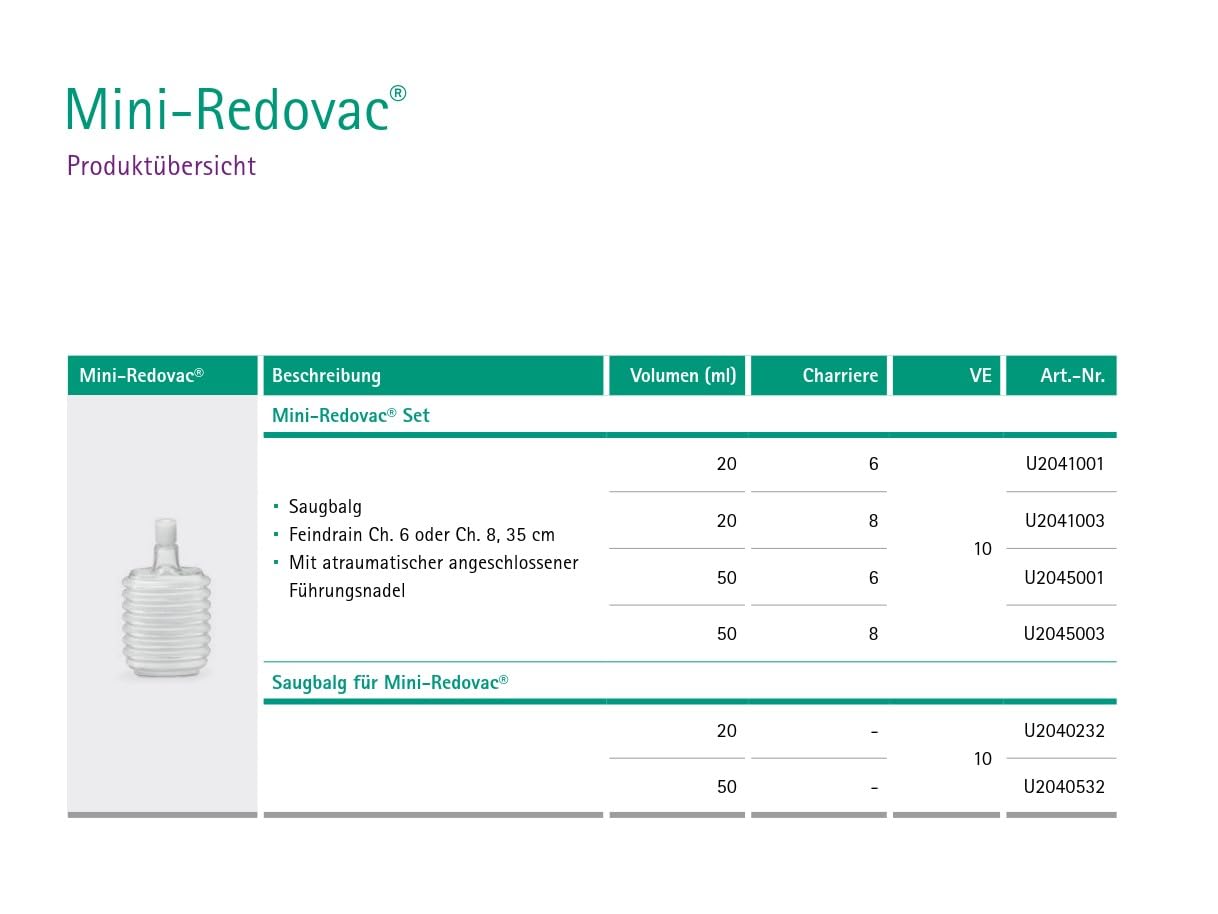Click volume 50 in the U2040532 row

pos(726,787)
